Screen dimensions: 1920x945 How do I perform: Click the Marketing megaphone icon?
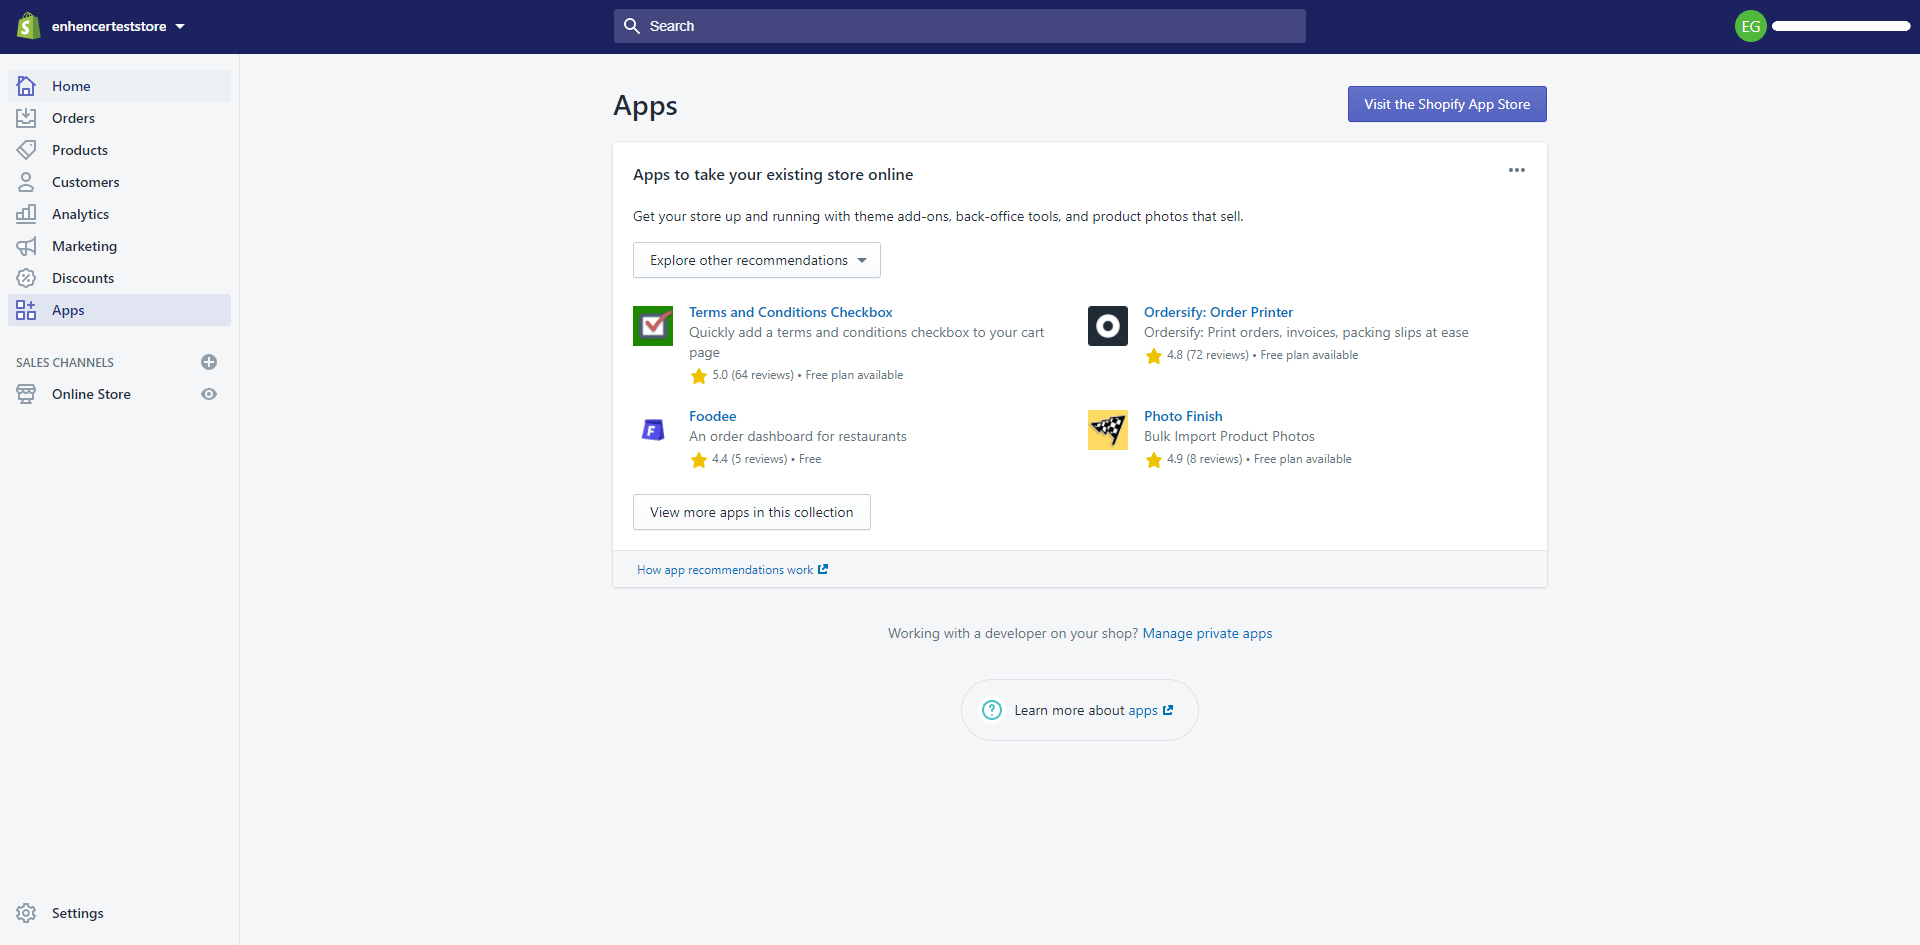26,246
